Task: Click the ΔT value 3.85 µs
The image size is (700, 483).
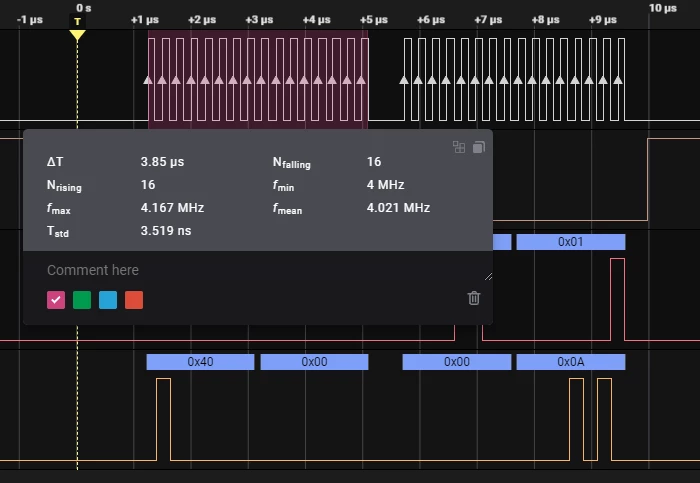Action: click(162, 162)
